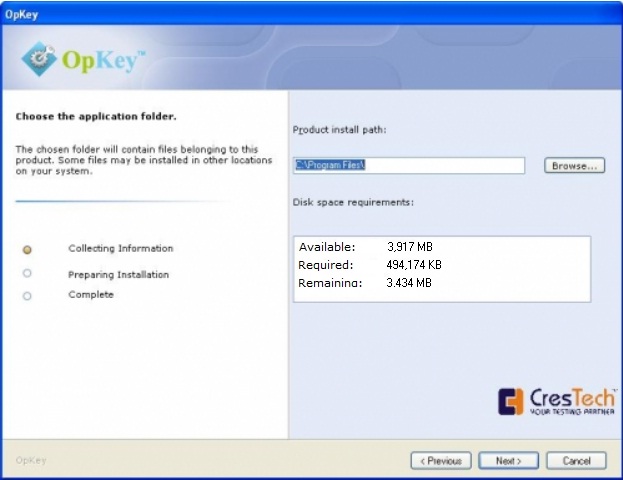Return with the Previous button
This screenshot has height=480, width=623.
(x=441, y=461)
